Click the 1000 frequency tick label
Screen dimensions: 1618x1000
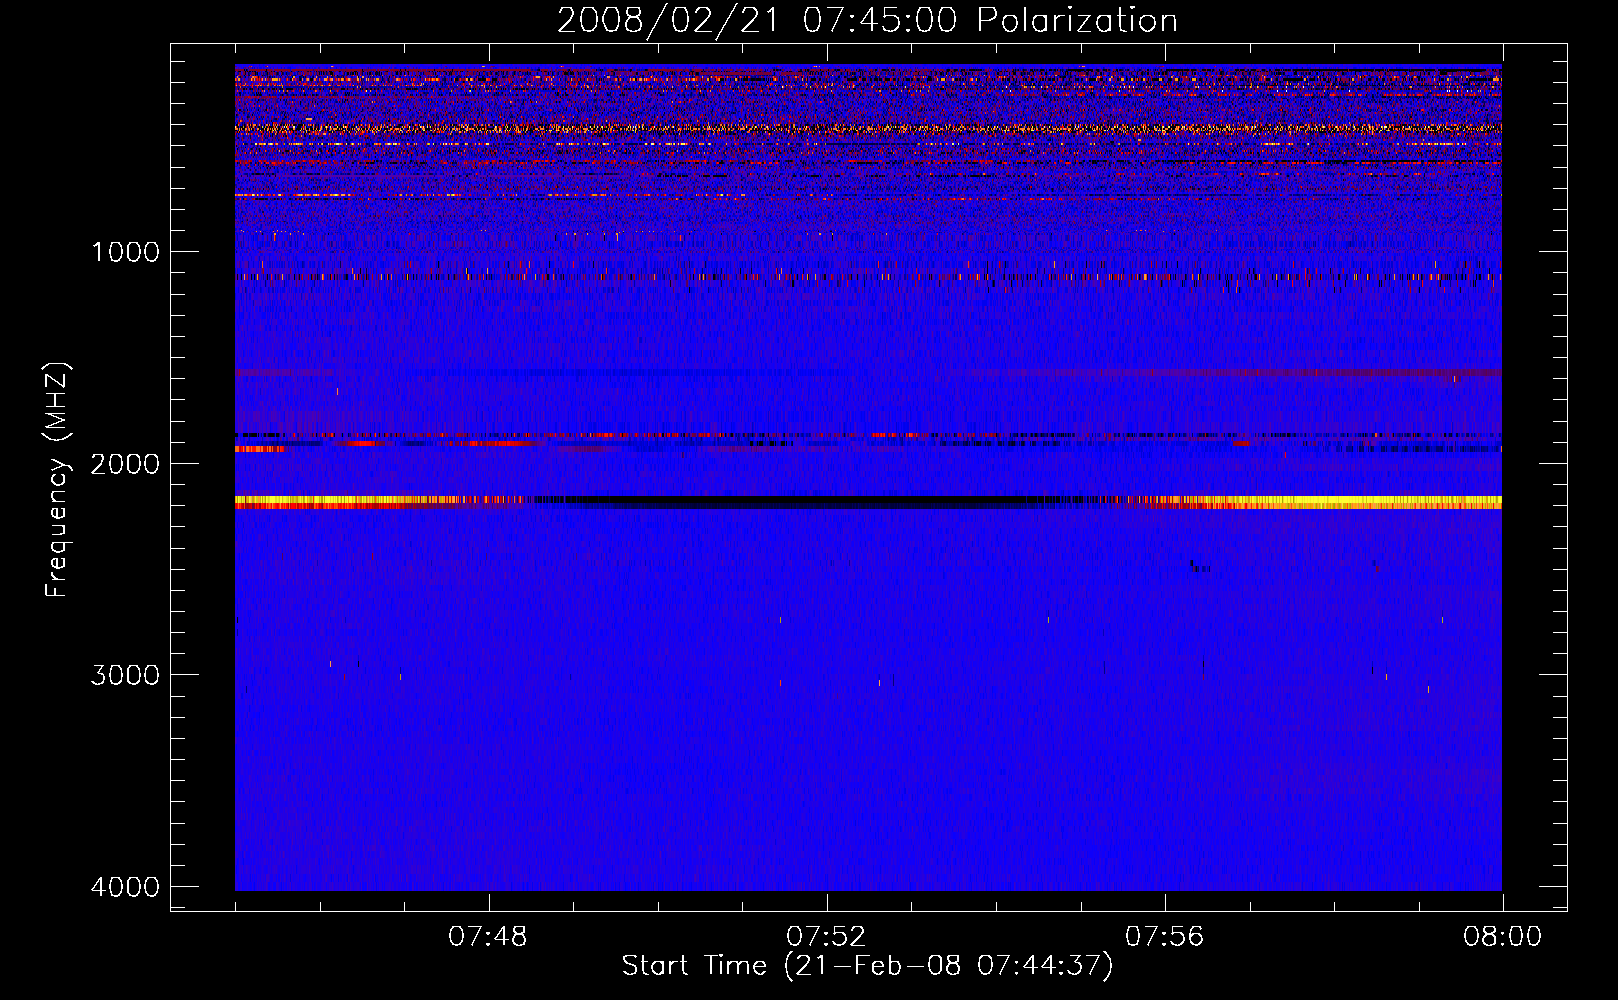125,252
